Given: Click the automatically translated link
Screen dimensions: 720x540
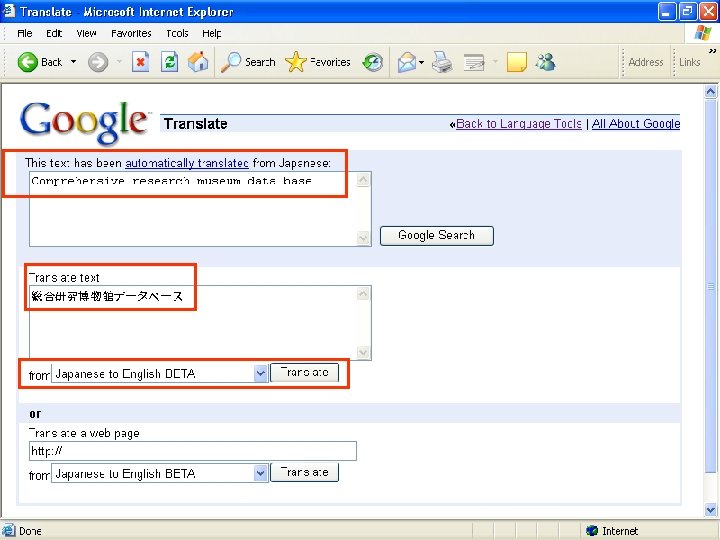Looking at the screenshot, I should point(187,163).
